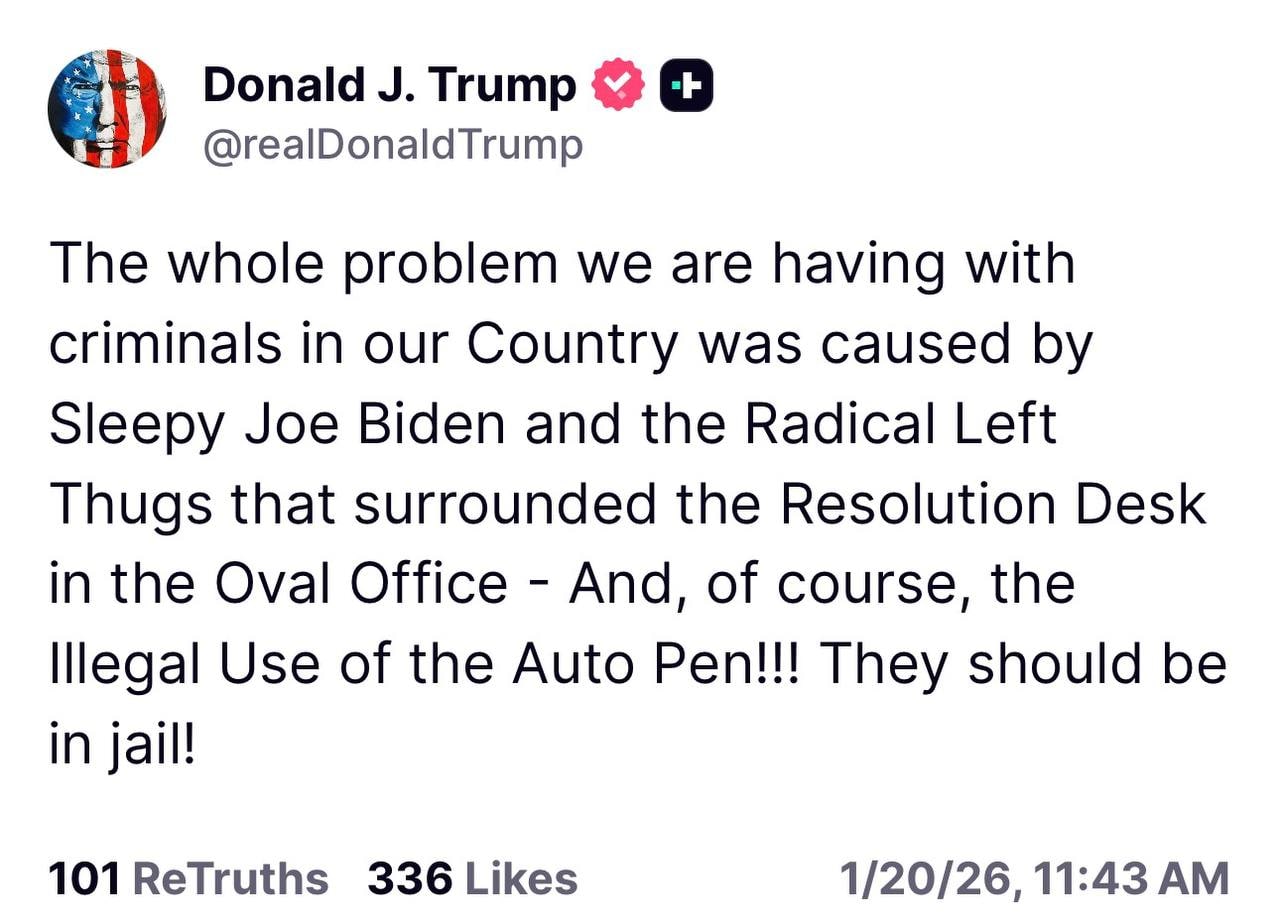Open the 1/20/26 date in timestamp
This screenshot has width=1280, height=922.
pos(923,879)
